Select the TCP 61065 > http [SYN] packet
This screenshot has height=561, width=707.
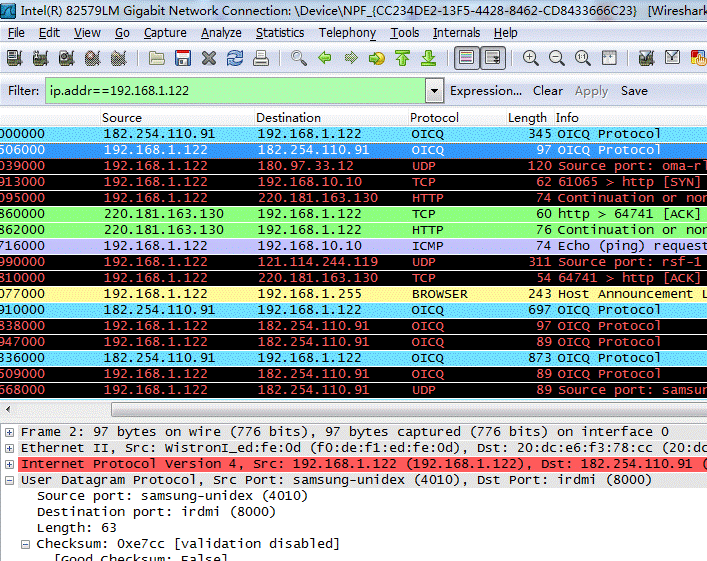[354, 182]
